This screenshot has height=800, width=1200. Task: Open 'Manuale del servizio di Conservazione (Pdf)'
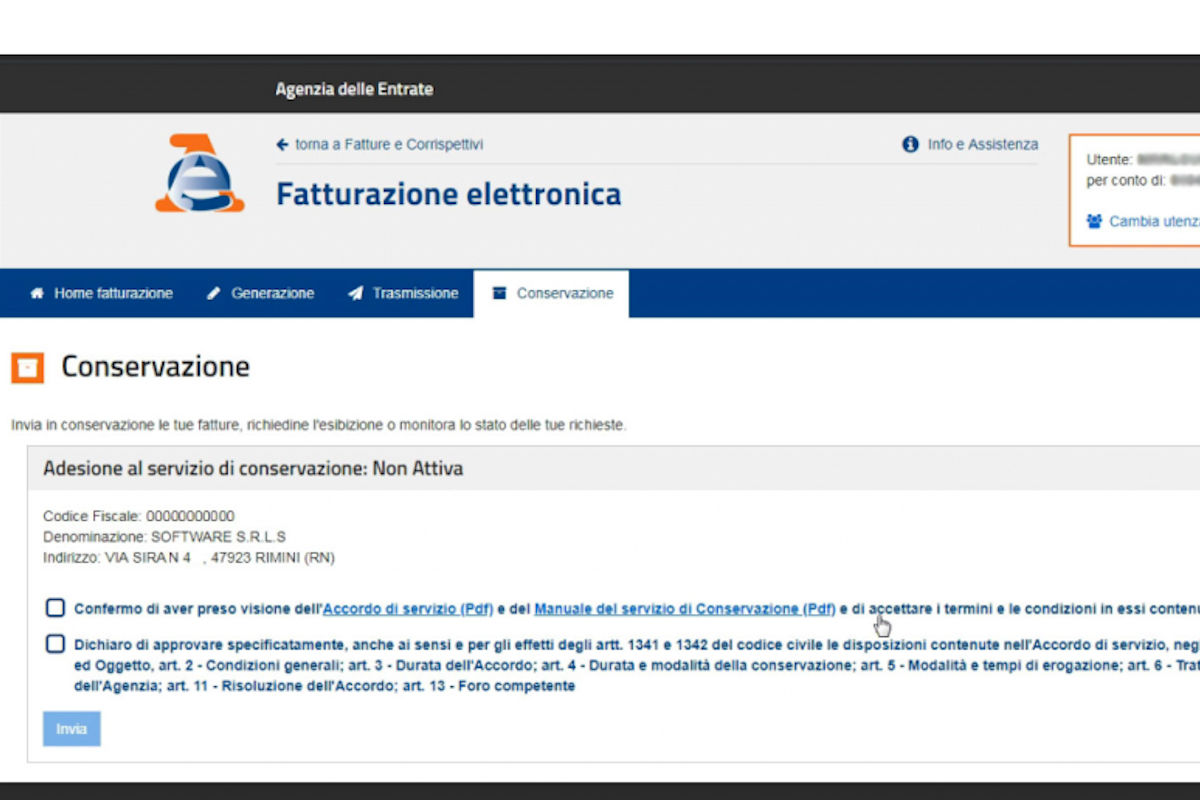pyautogui.click(x=685, y=608)
